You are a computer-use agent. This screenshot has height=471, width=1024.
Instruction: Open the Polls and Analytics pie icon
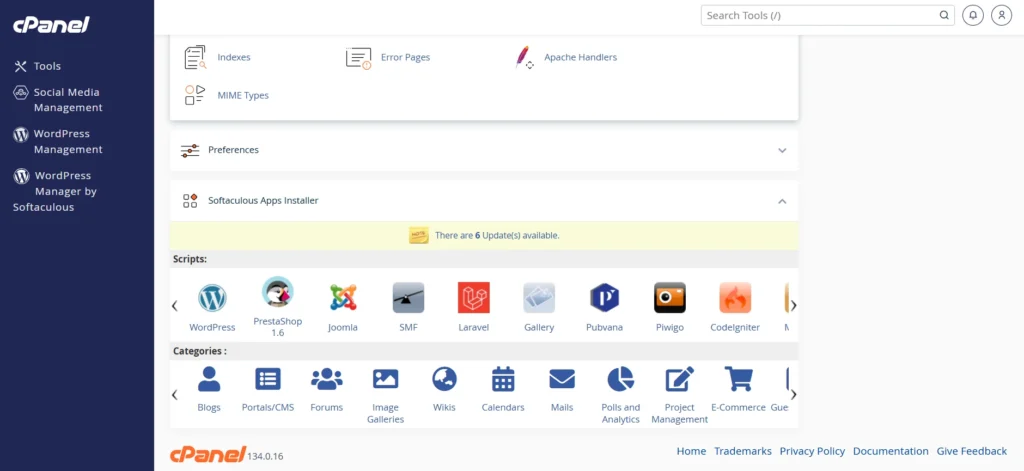point(620,379)
